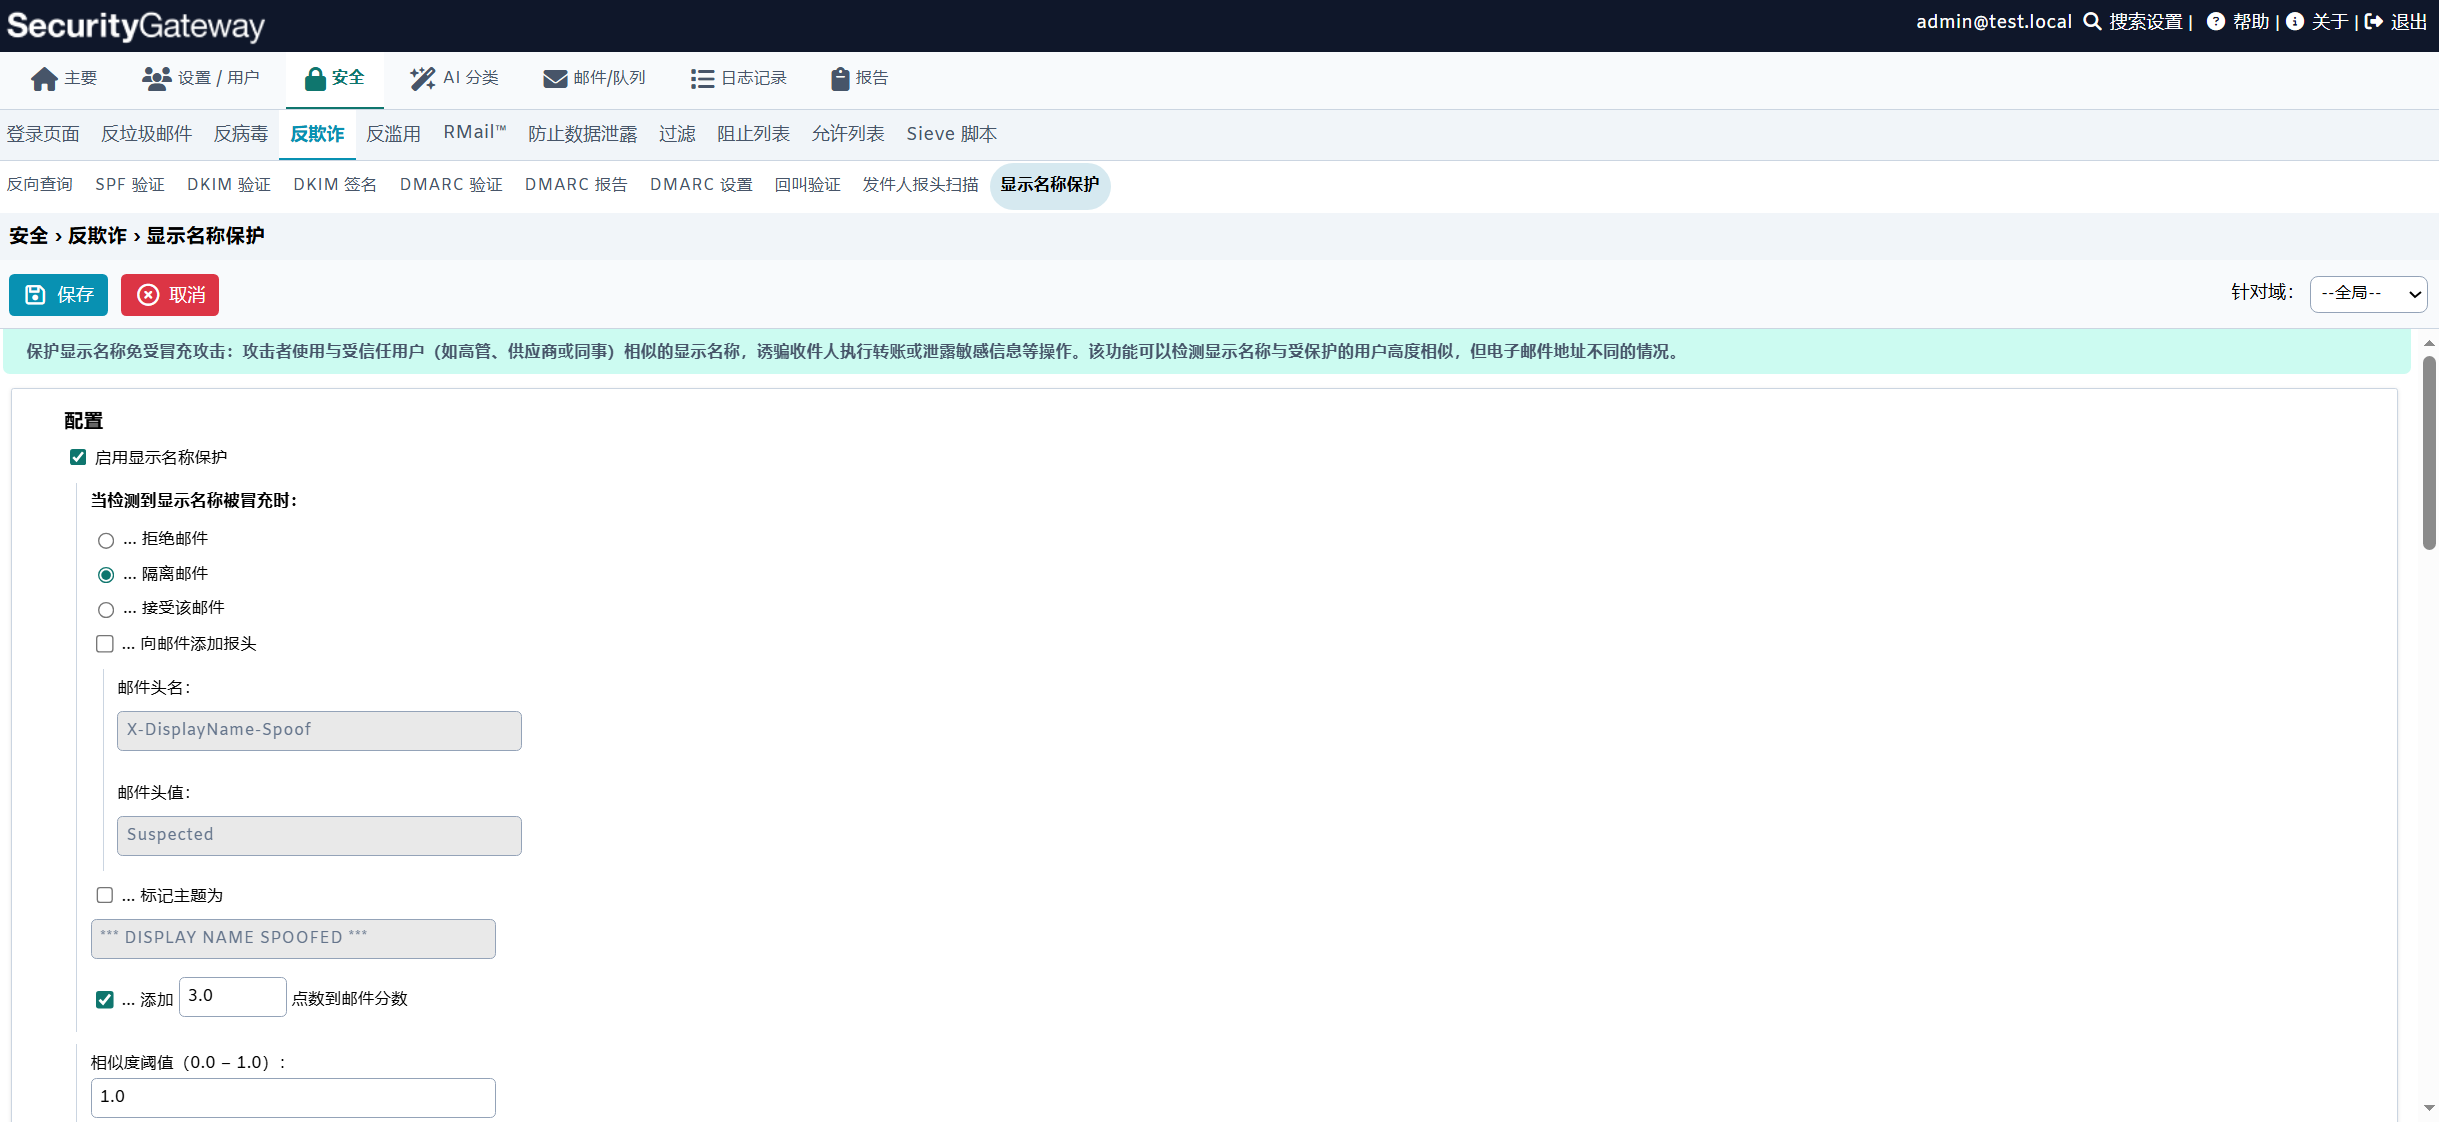Click the vertical scrollbar thumb

[2429, 453]
